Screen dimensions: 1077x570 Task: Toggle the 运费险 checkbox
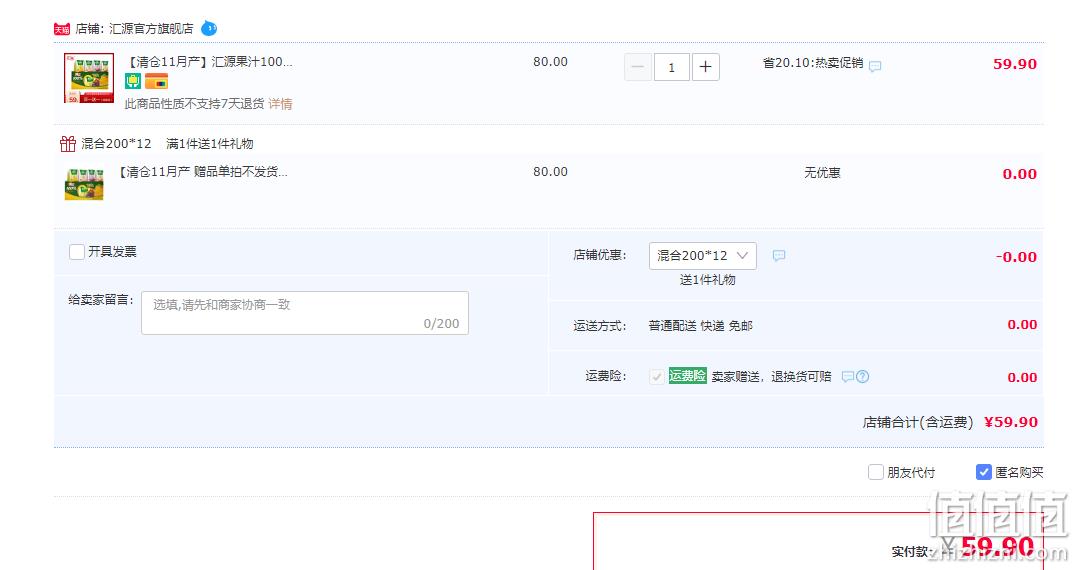click(657, 376)
